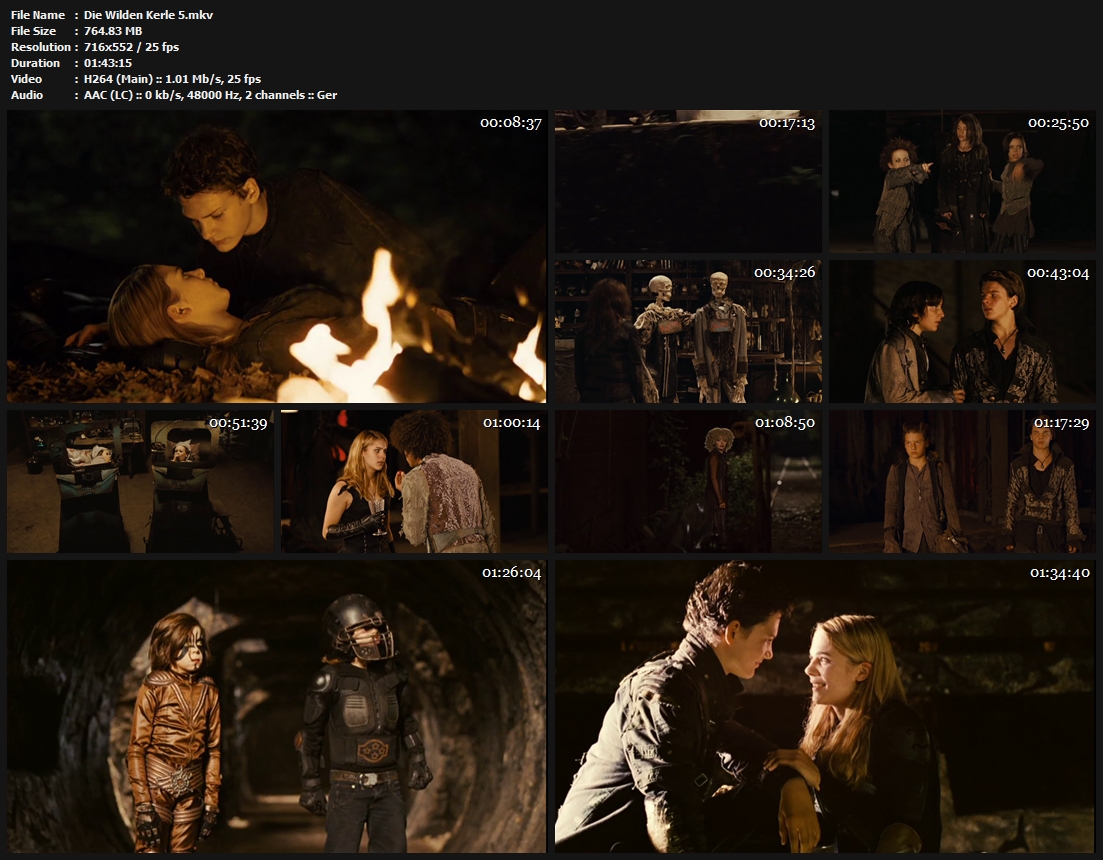The width and height of the screenshot is (1103, 860).
Task: Select the frame stamped 01:08:50
Action: [688, 482]
